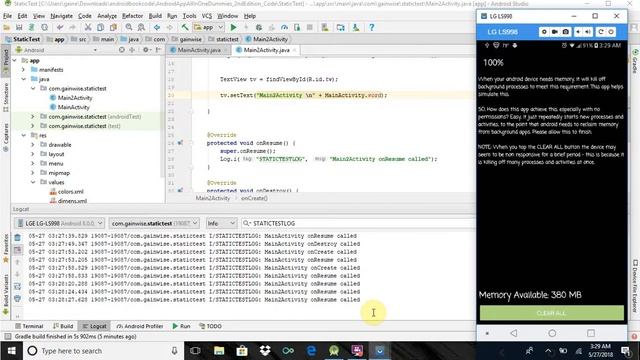Click the Paste toolbar icon
The image size is (640, 360).
[113, 27]
